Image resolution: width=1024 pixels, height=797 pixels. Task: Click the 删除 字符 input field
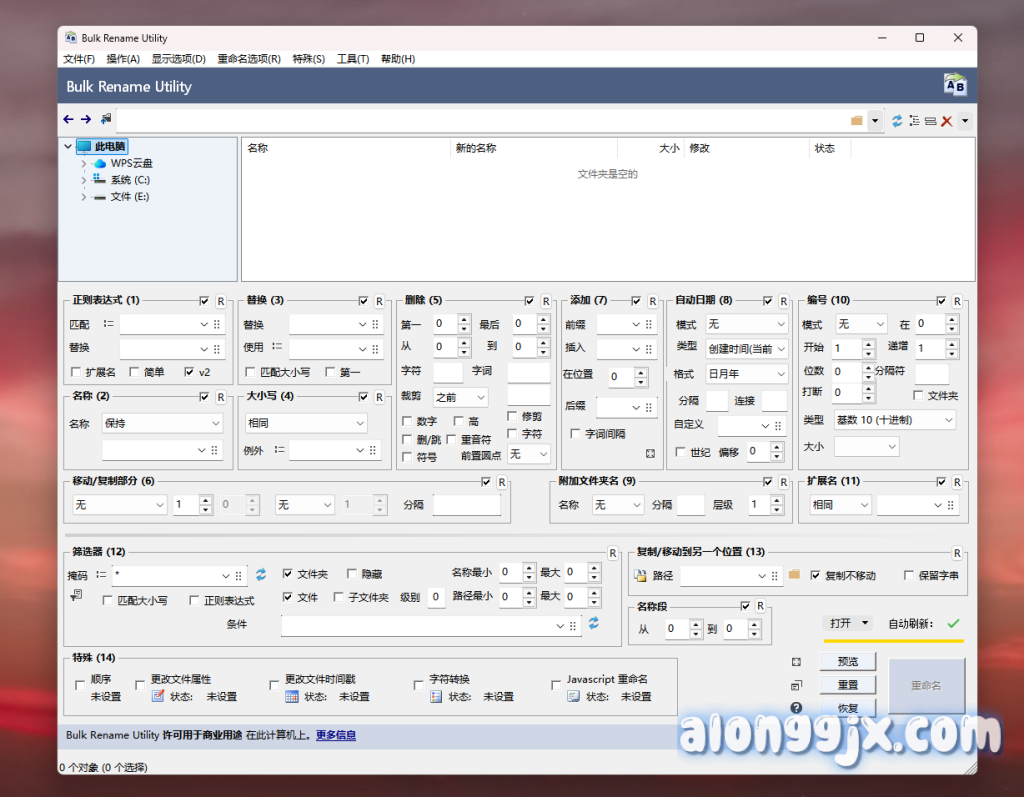coord(447,372)
